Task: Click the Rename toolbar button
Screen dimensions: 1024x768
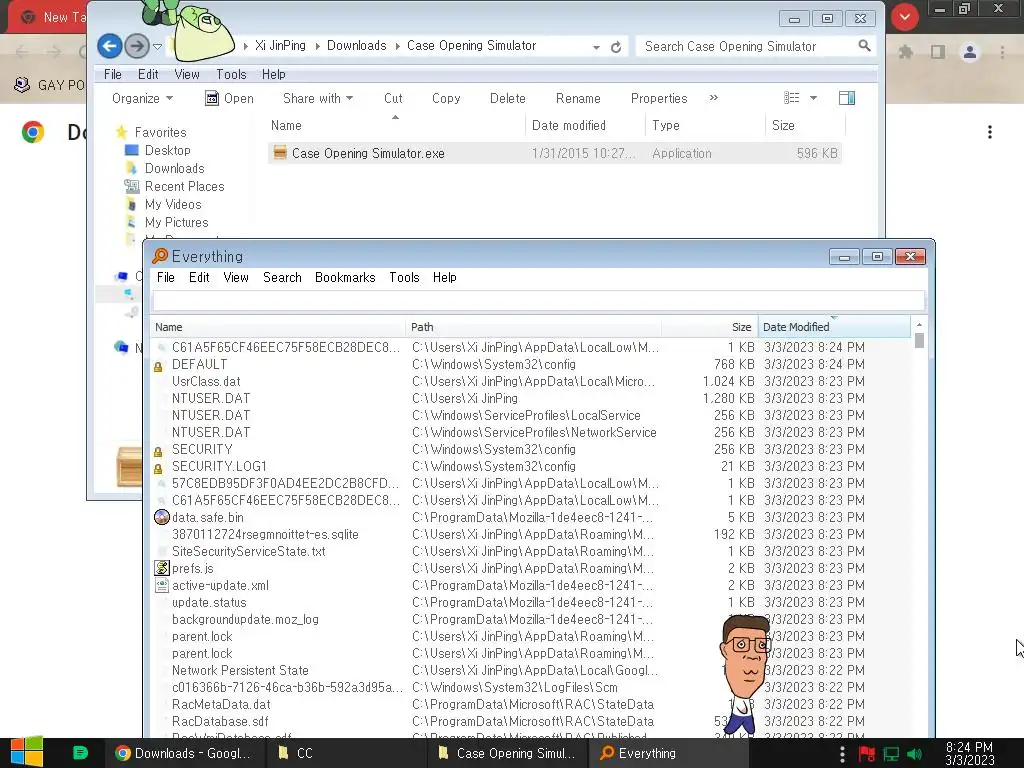Action: click(x=578, y=98)
